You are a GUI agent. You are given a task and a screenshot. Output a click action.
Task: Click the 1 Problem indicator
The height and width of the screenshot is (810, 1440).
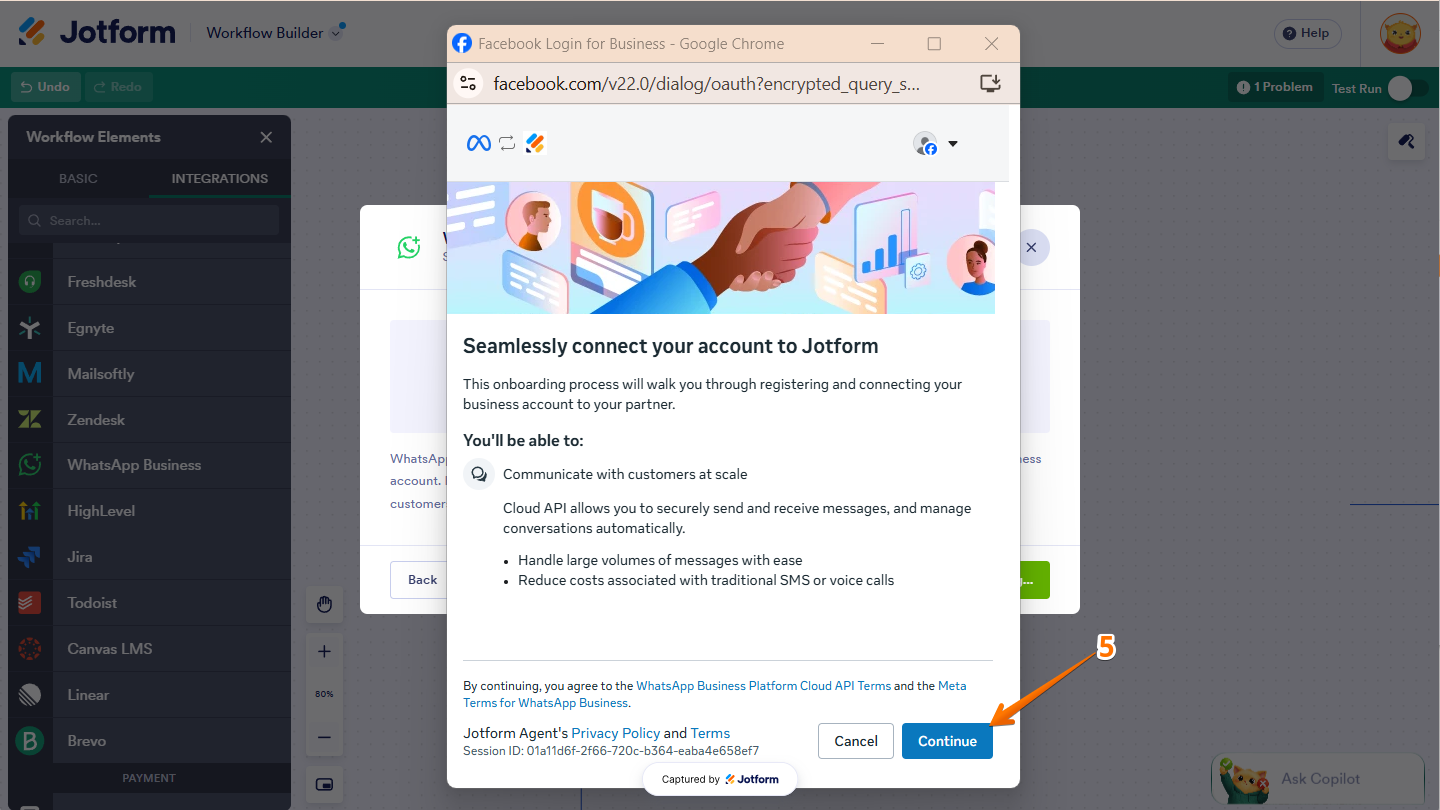pyautogui.click(x=1275, y=87)
